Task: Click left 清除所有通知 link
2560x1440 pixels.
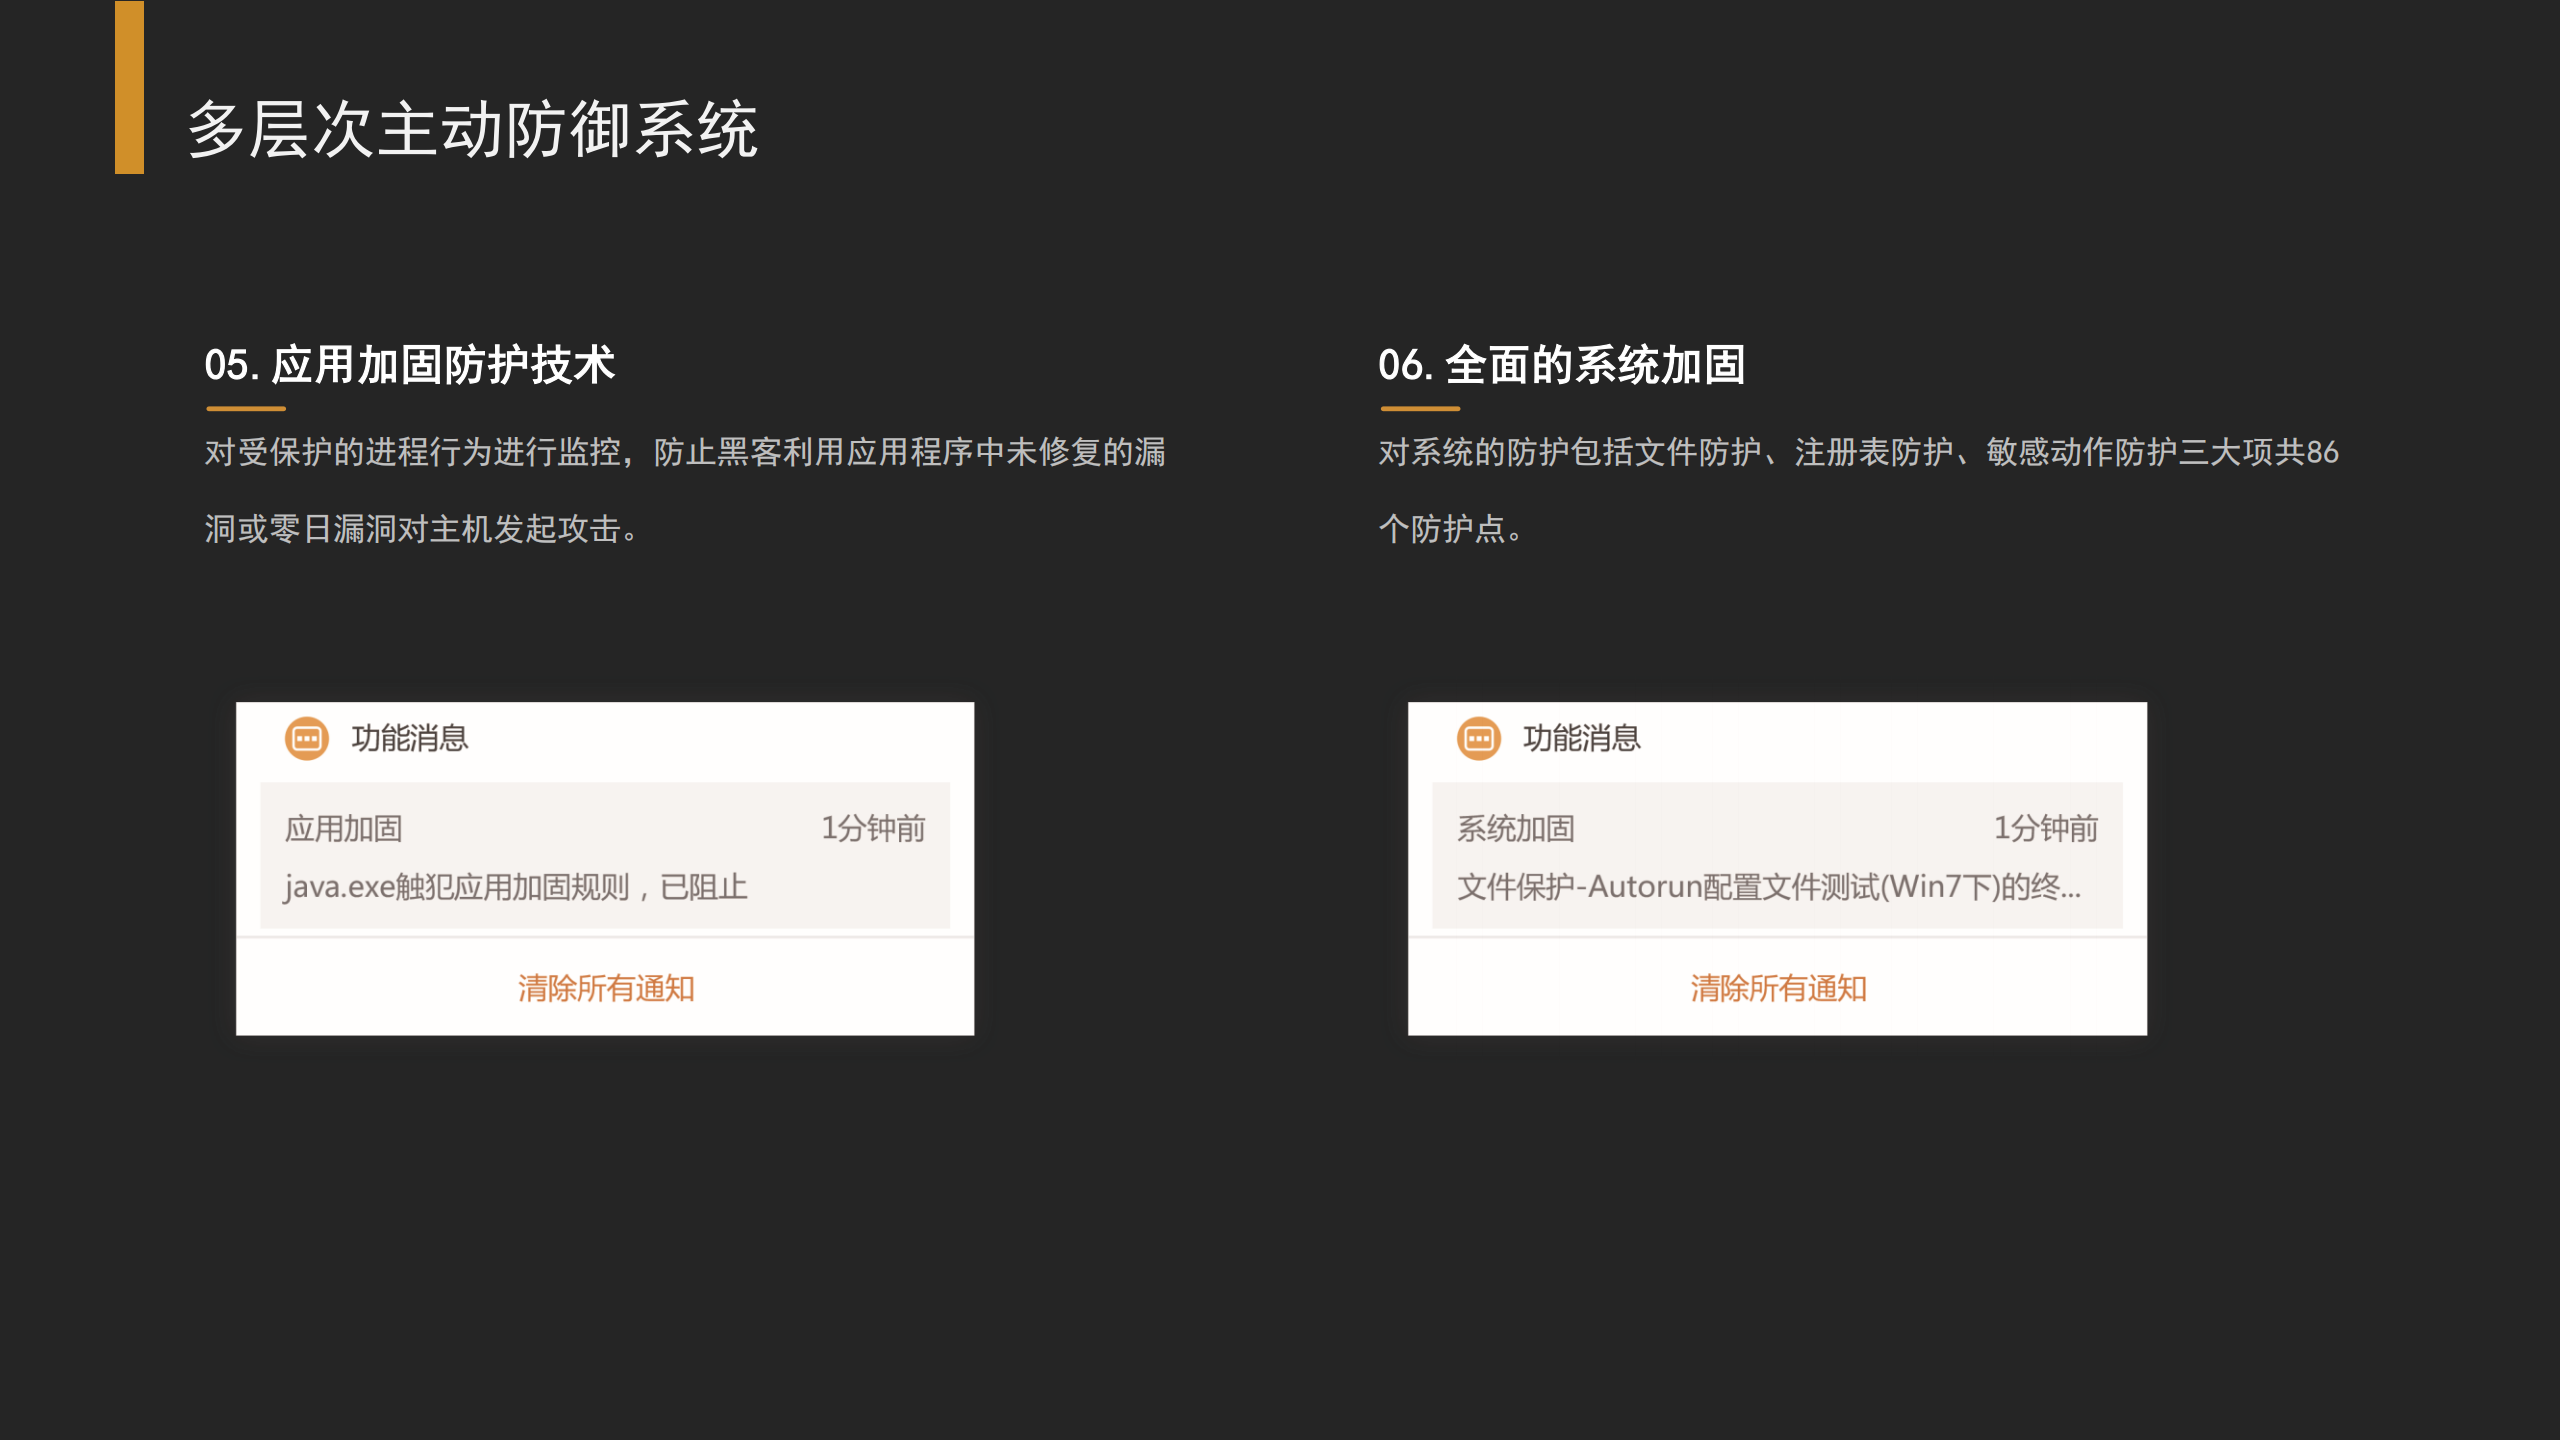Action: tap(606, 988)
